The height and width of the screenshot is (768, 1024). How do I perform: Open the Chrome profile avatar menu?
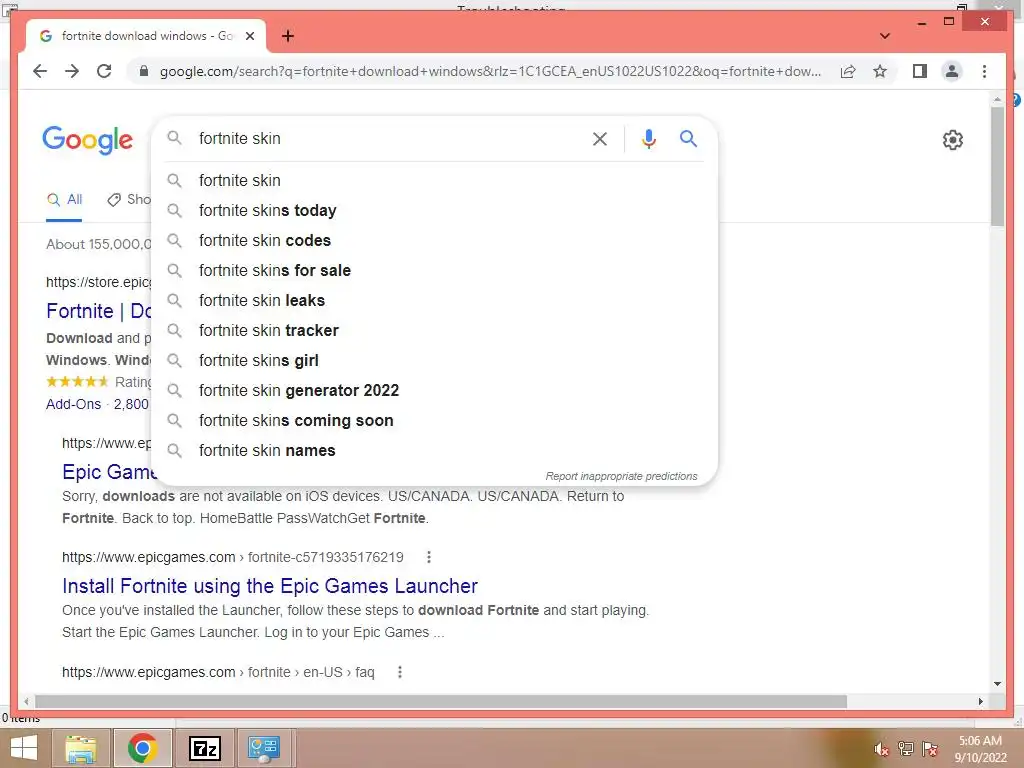click(x=952, y=71)
